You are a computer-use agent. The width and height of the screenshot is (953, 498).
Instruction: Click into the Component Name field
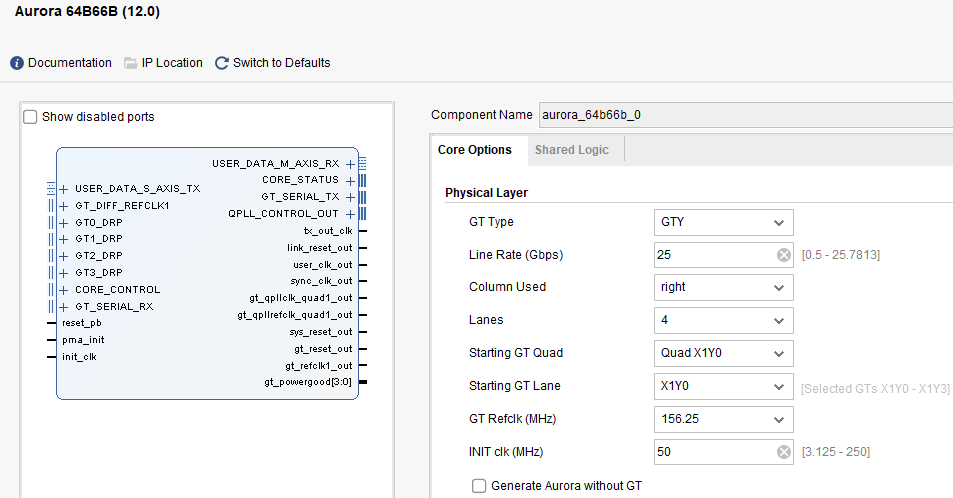pos(746,115)
